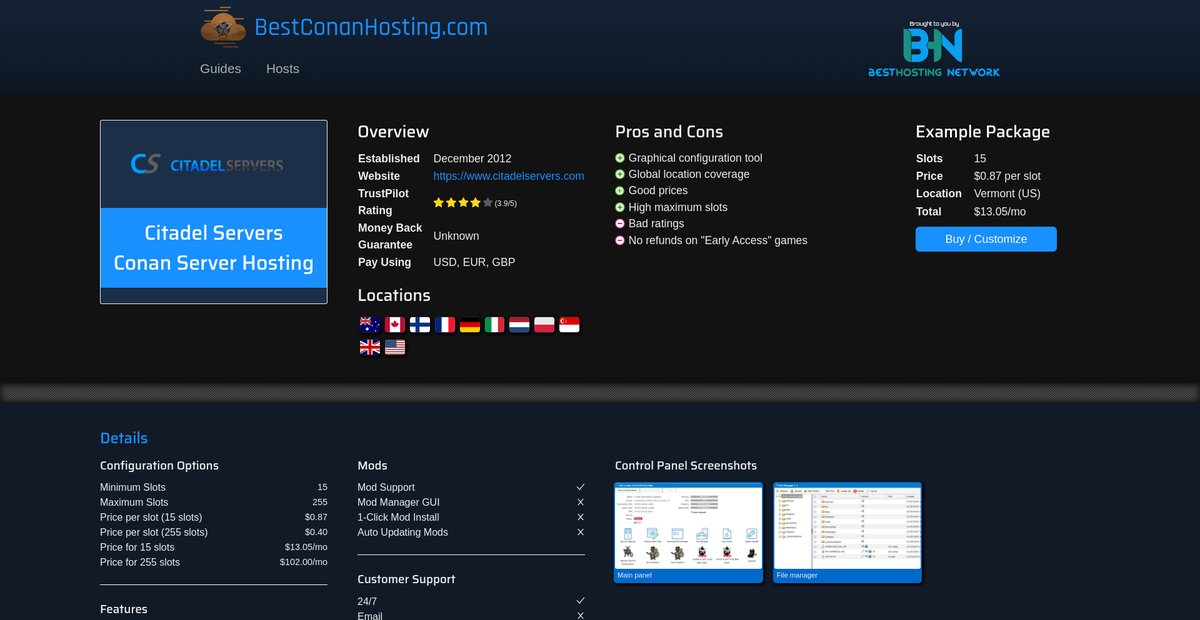Click the Canada flag icon
This screenshot has height=620, width=1200.
[x=395, y=325]
